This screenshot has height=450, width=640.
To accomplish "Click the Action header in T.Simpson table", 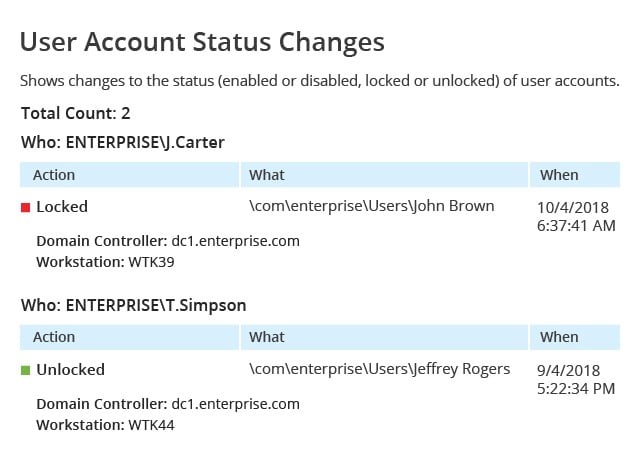I will [x=129, y=337].
